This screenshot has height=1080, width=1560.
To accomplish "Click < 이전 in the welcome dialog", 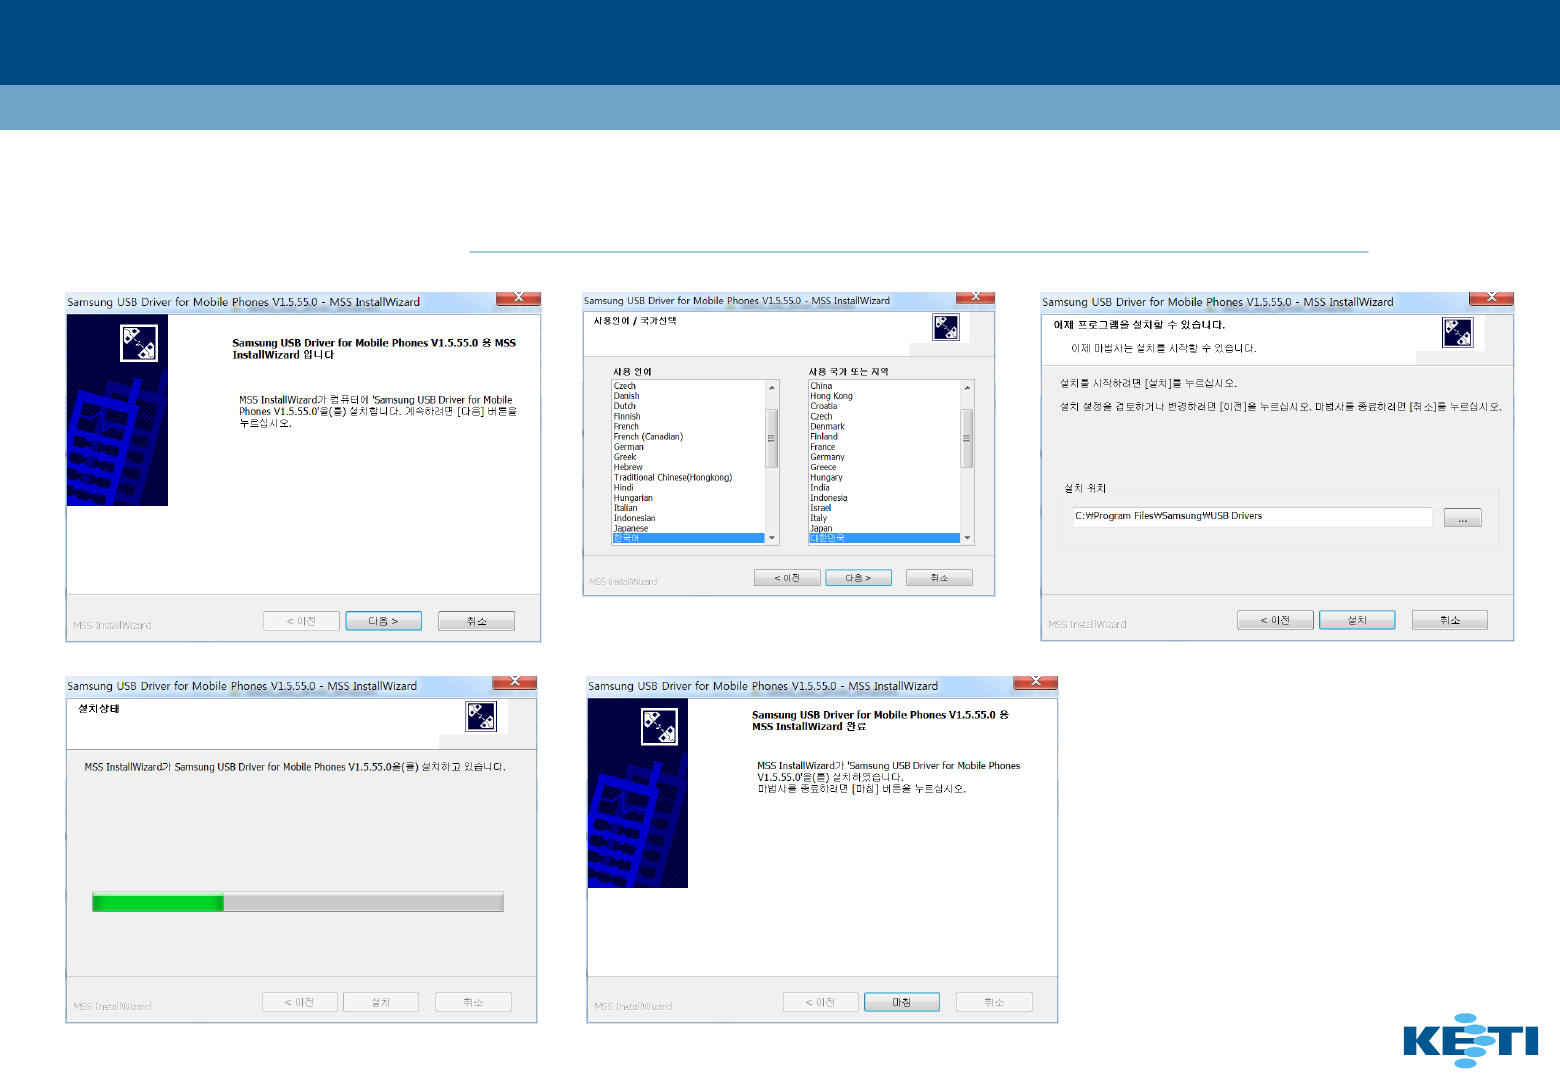I will (x=301, y=621).
